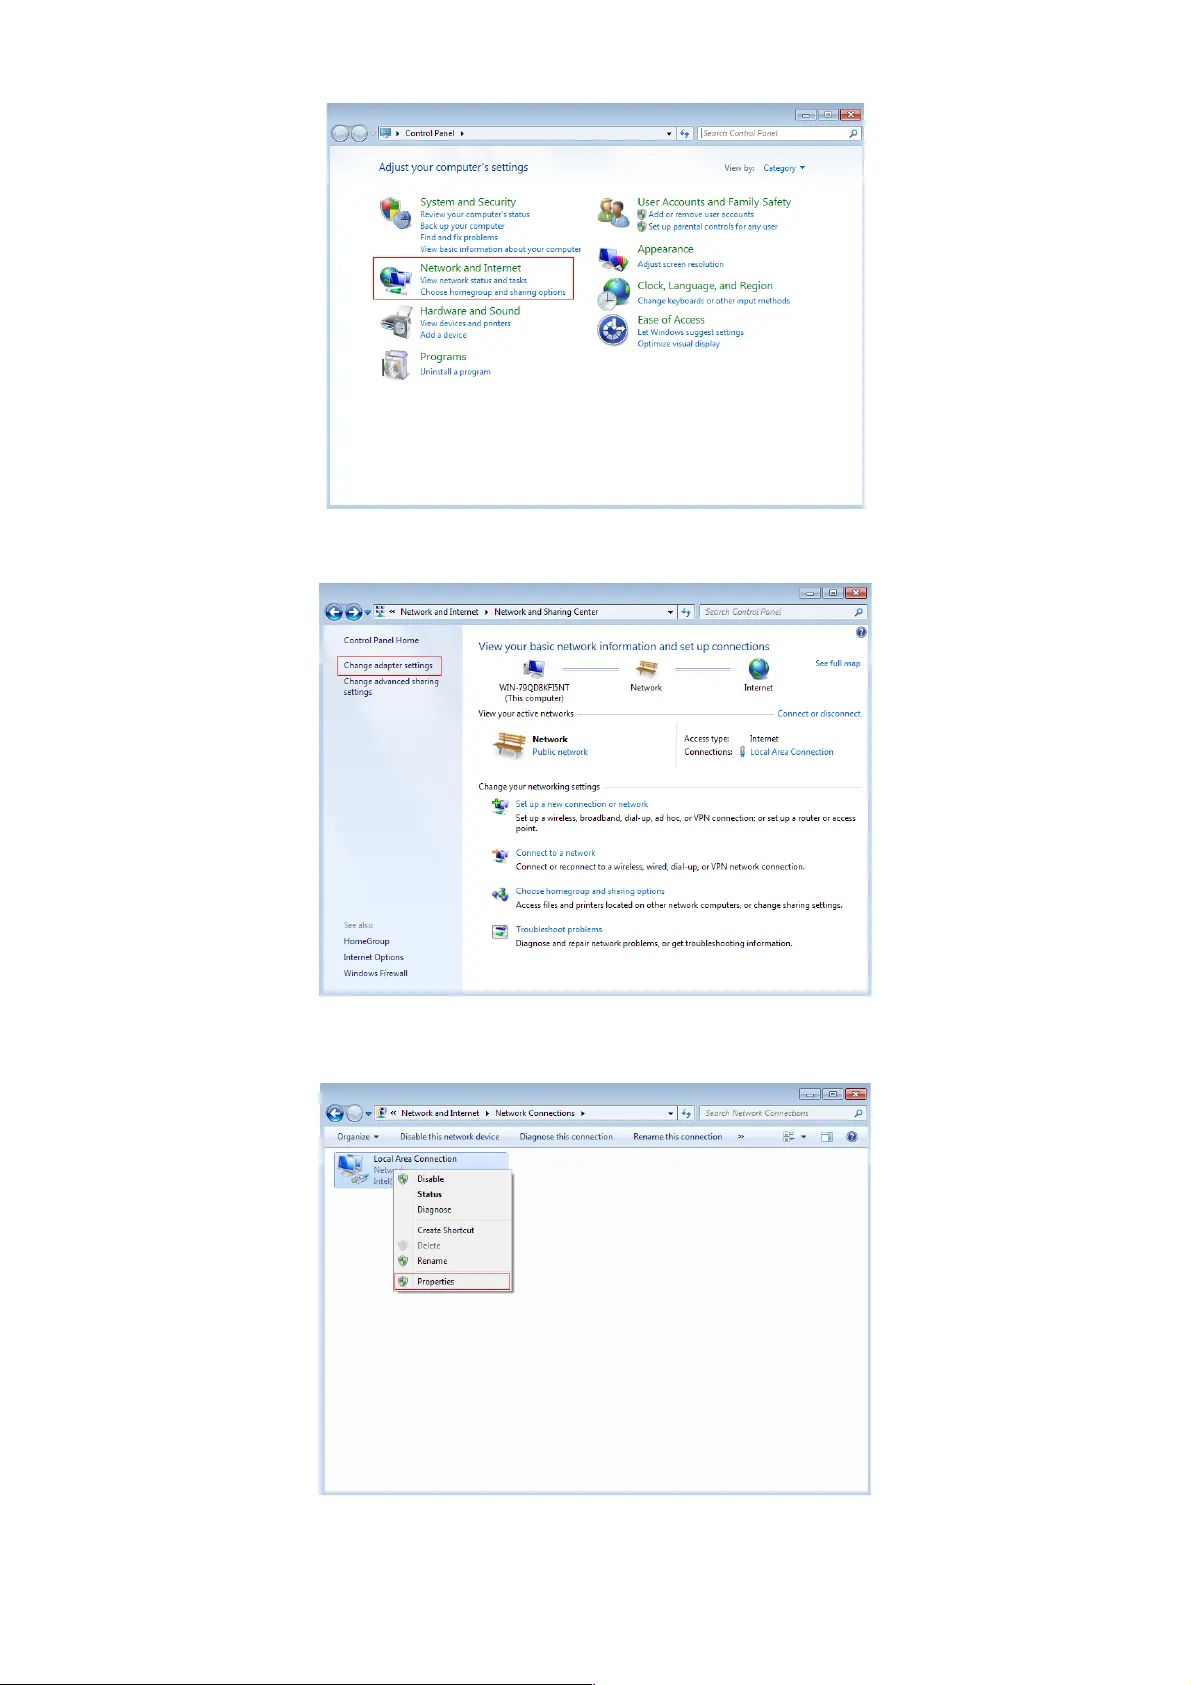Expand address bar dropdown in Control Panel window
1191x1685 pixels.
(x=669, y=133)
